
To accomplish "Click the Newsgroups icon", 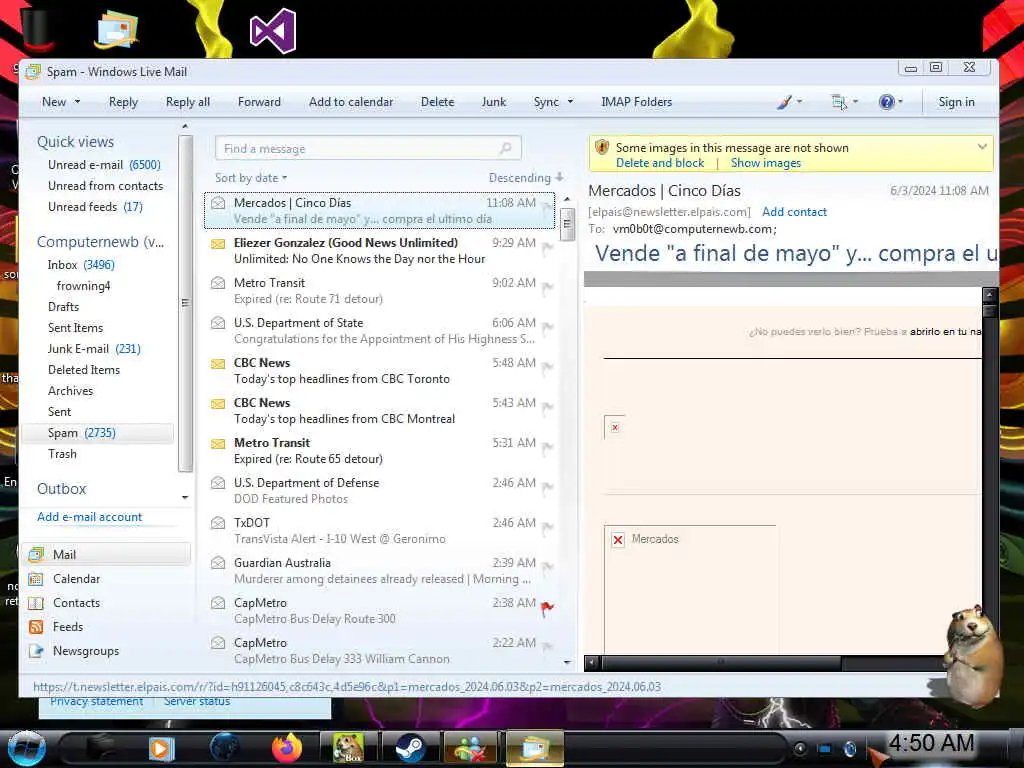I will point(37,651).
